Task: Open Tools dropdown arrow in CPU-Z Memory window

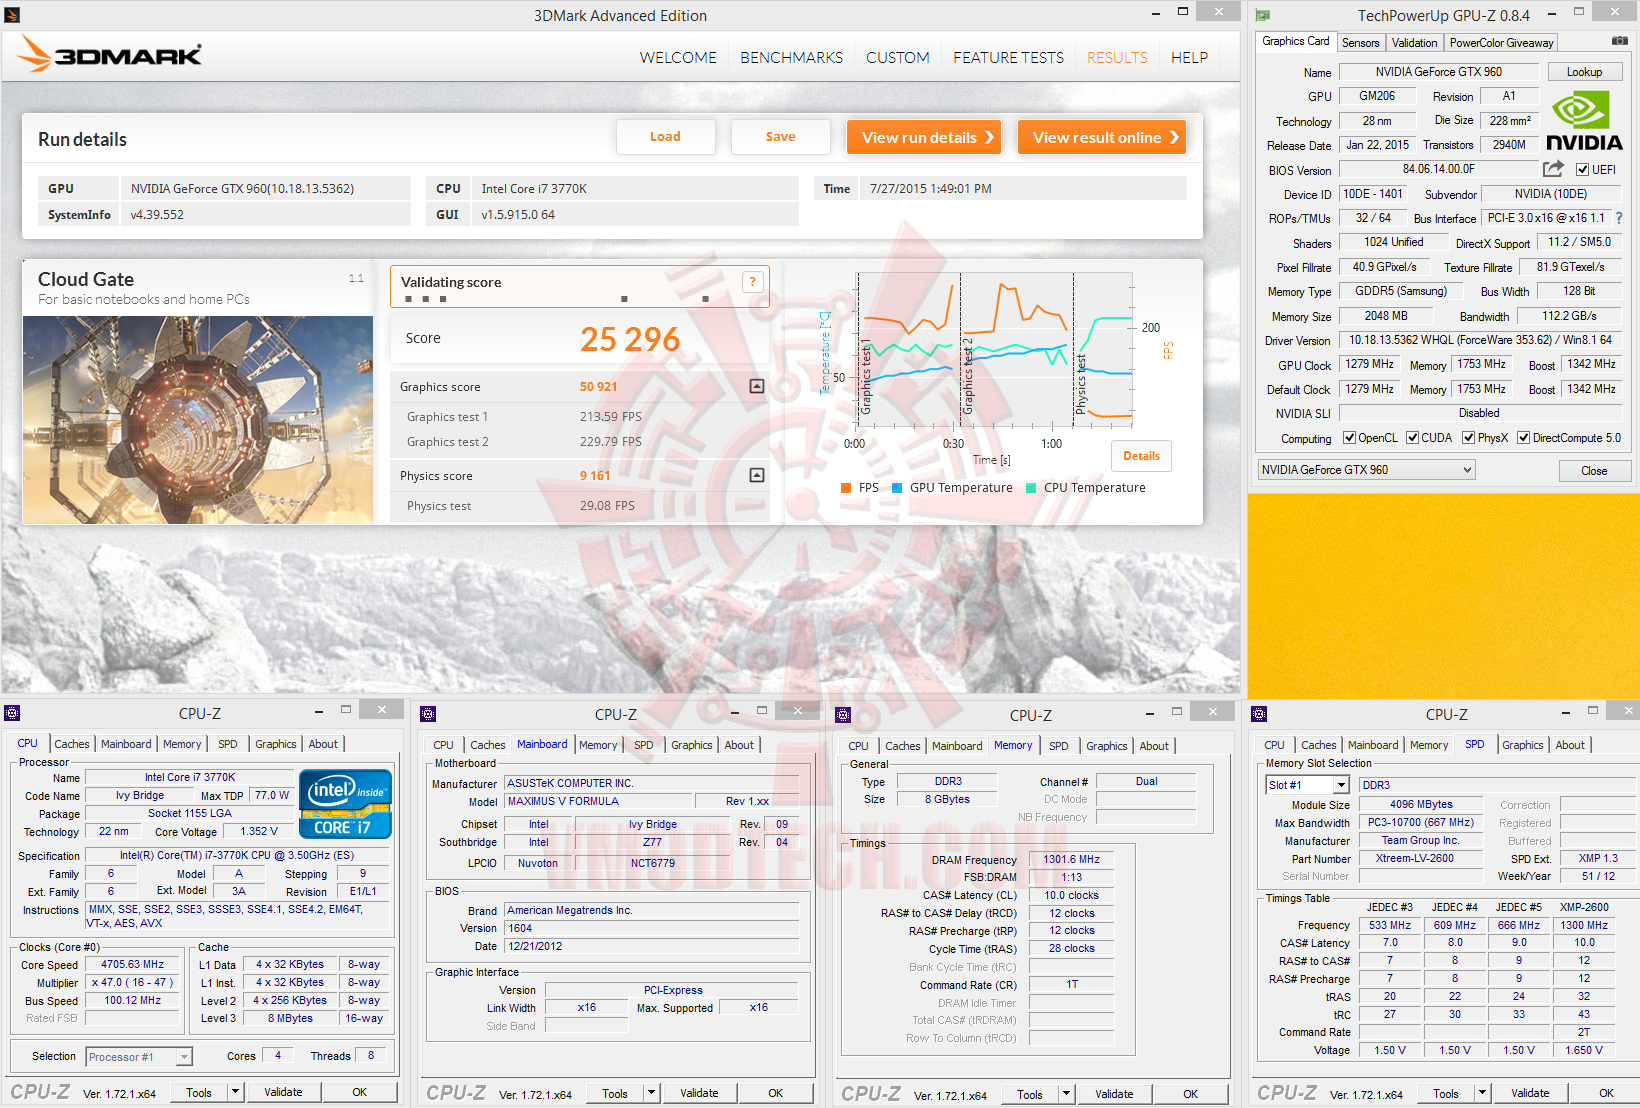Action: [x=1066, y=1094]
